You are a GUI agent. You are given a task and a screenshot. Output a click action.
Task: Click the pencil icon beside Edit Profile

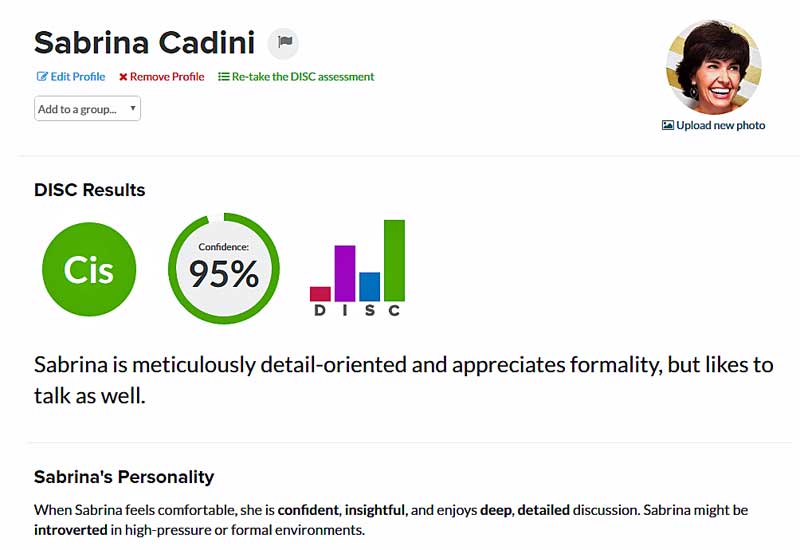[42, 77]
